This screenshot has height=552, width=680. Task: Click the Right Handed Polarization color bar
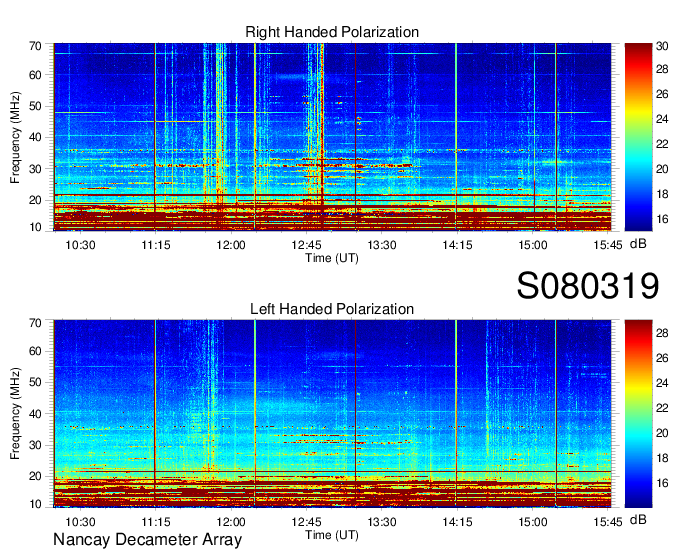[x=638, y=137]
